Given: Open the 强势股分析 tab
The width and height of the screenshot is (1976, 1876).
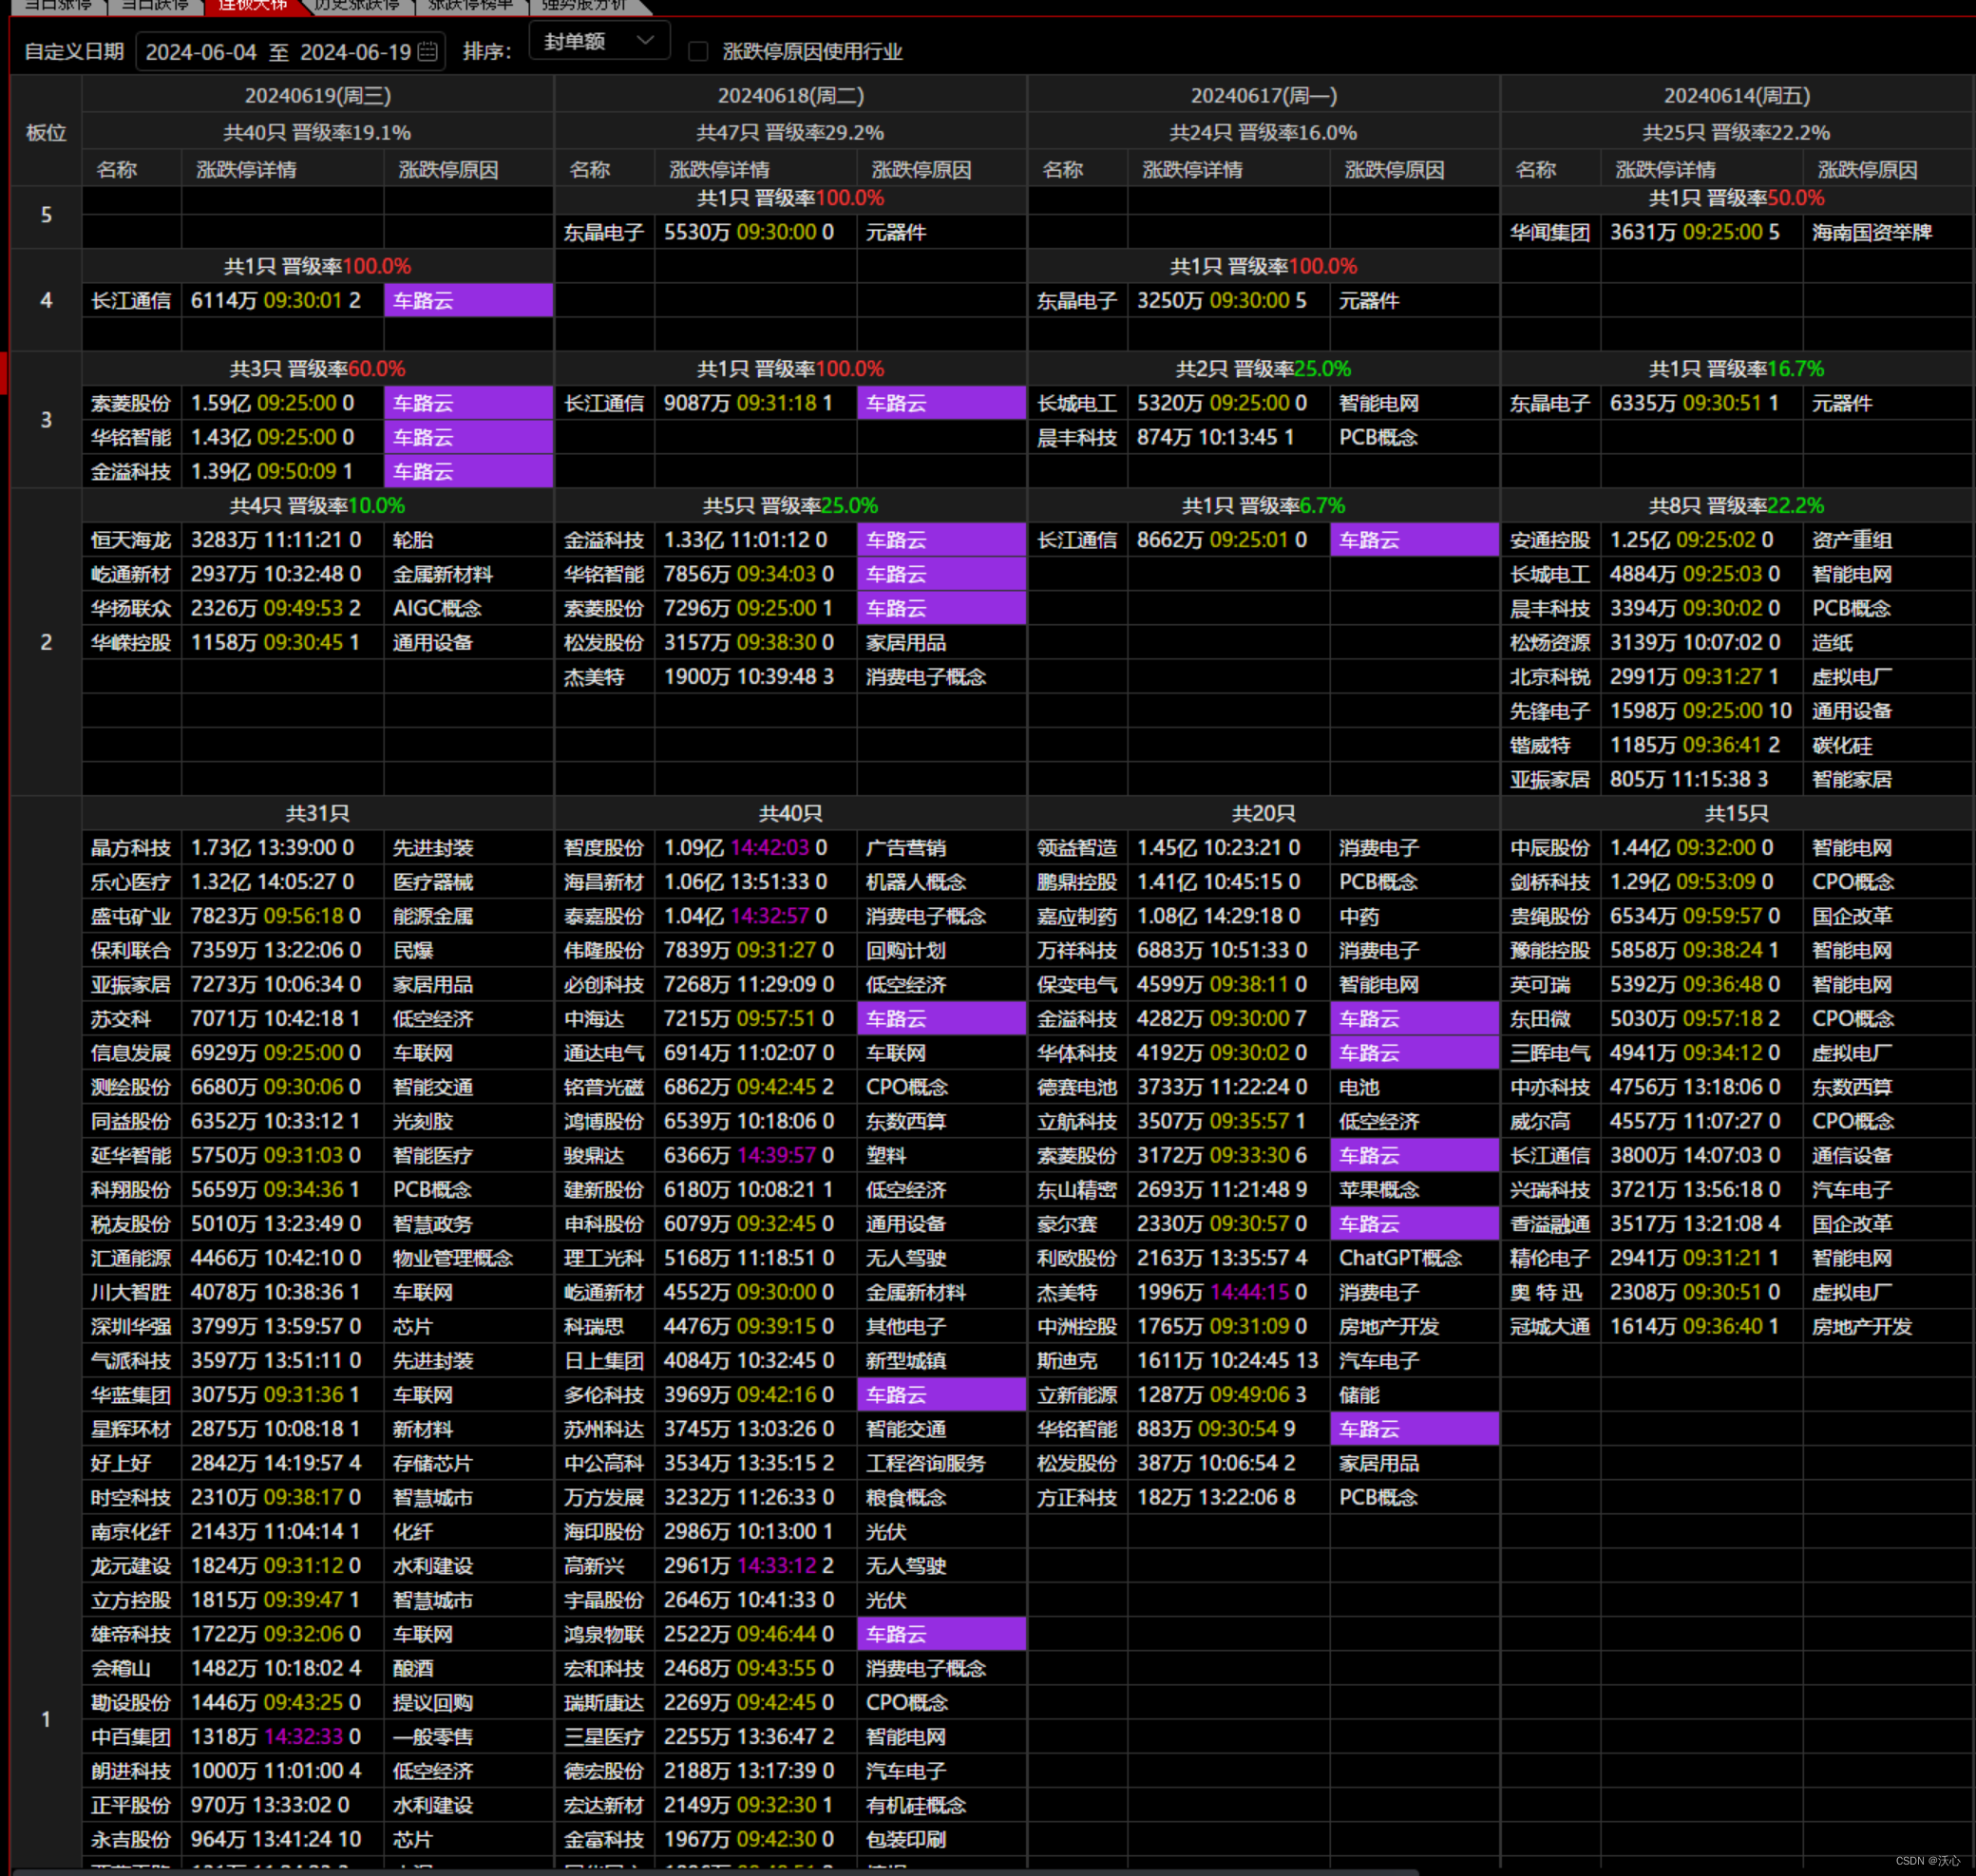Looking at the screenshot, I should (x=583, y=6).
